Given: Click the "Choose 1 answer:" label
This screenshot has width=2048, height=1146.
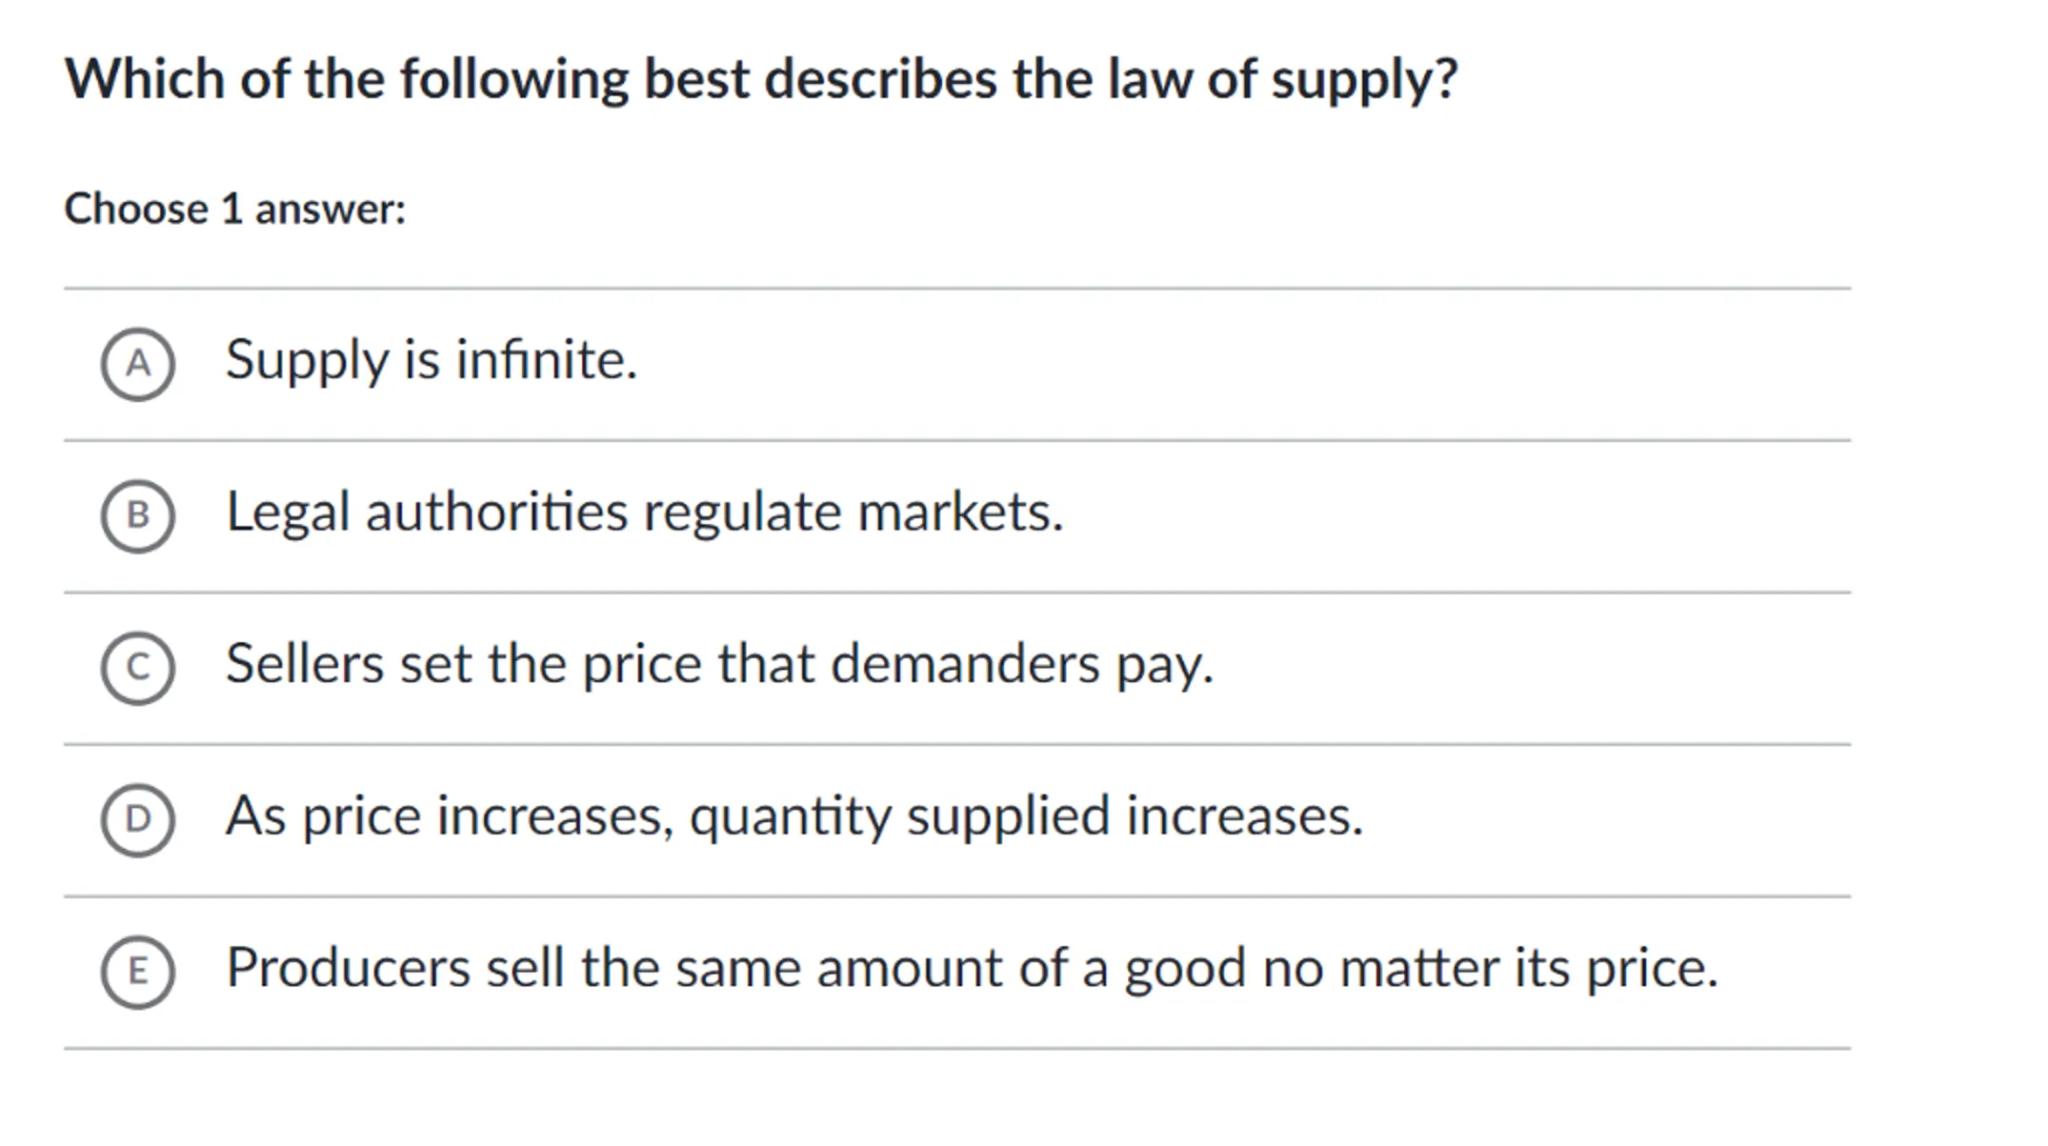Looking at the screenshot, I should pos(235,209).
